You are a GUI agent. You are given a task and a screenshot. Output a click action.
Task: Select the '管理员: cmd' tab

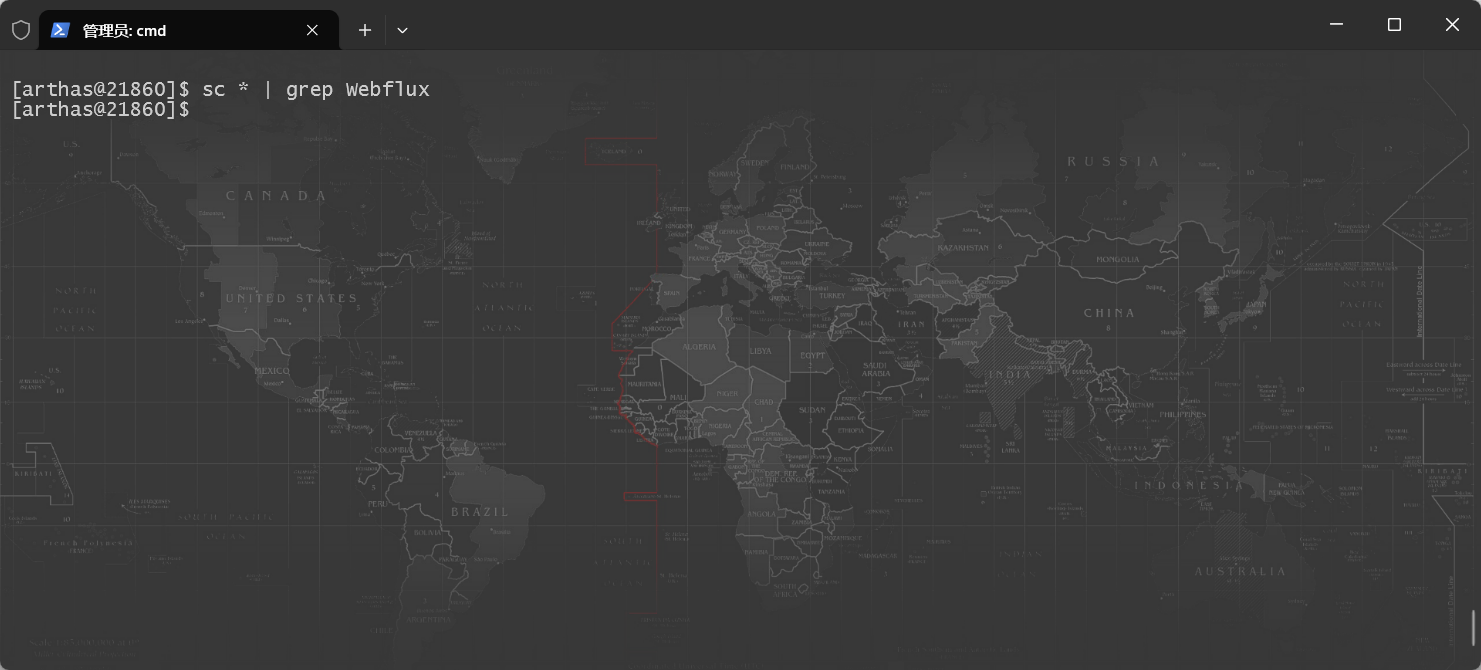click(x=188, y=30)
